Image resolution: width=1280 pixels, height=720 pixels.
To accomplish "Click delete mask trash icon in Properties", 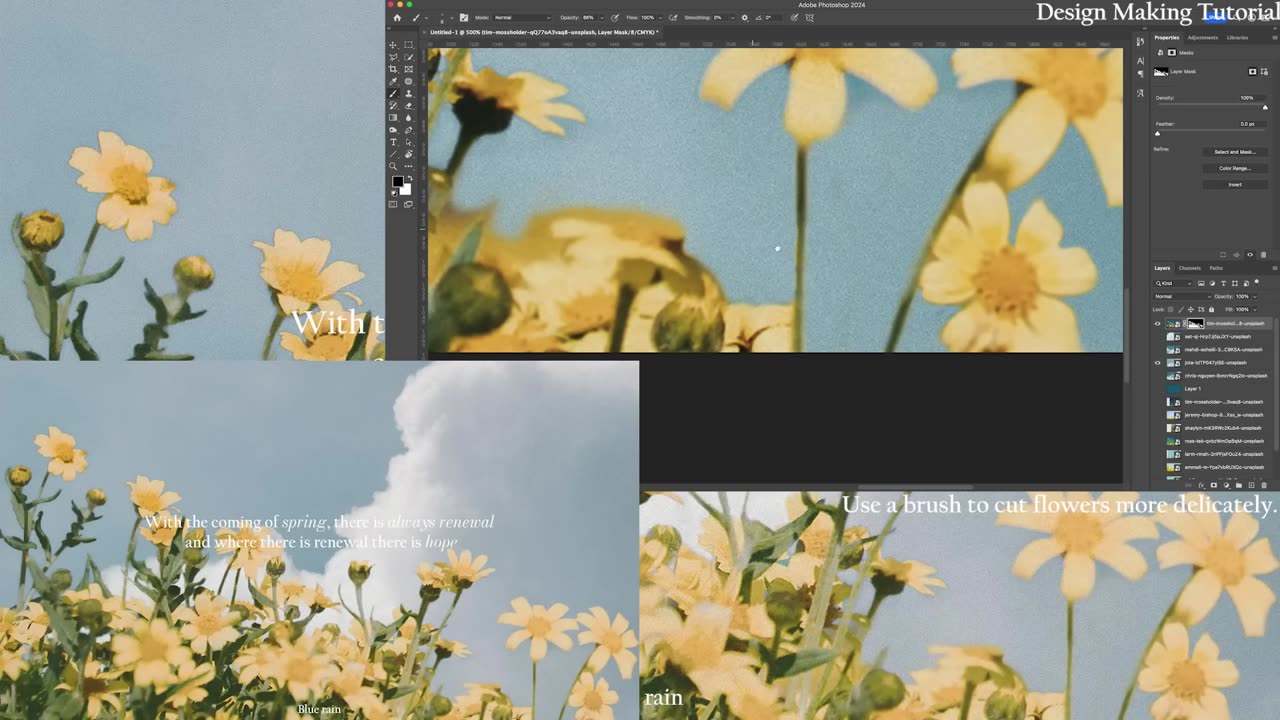I will [1263, 255].
